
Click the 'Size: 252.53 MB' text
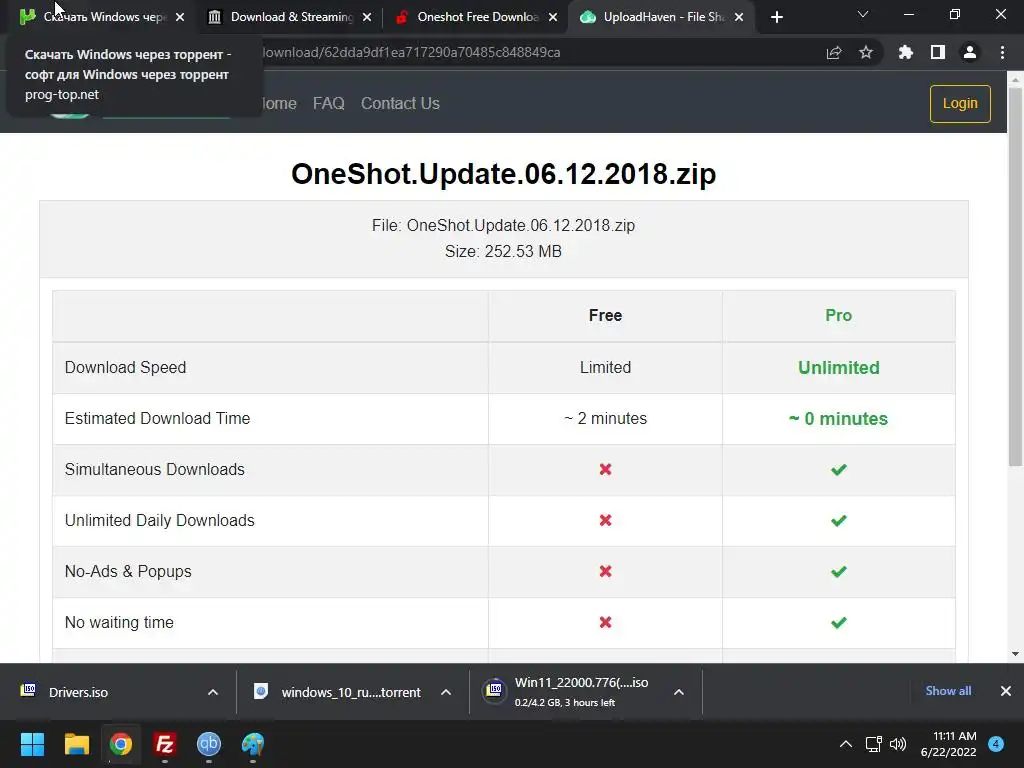[x=504, y=251]
